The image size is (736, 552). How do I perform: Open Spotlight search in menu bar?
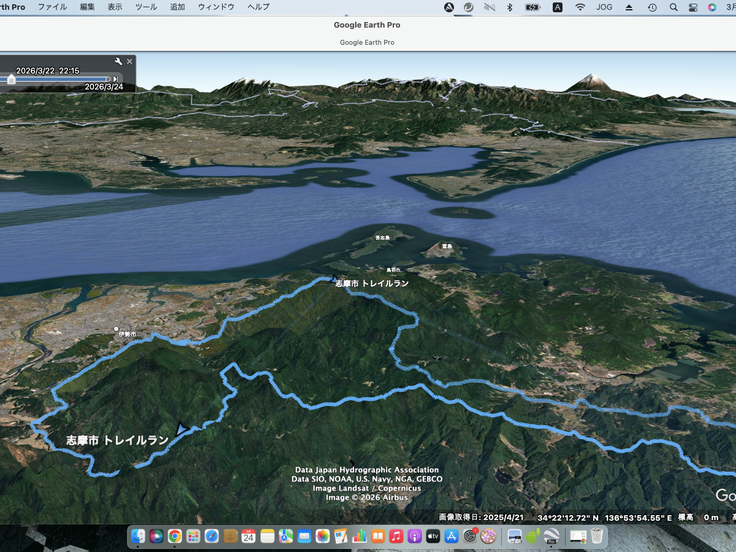tap(673, 7)
